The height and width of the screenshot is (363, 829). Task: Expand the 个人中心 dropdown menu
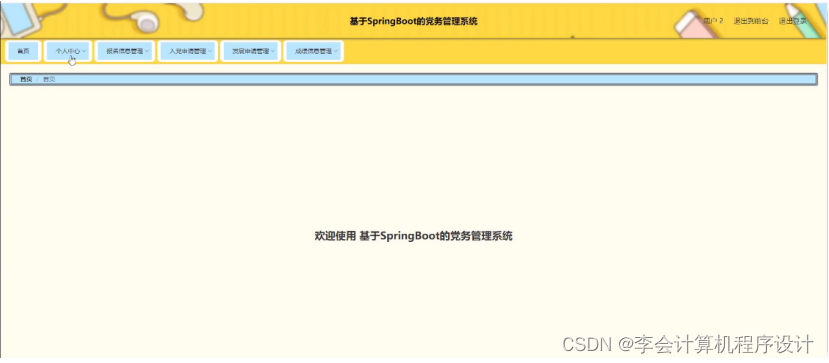(68, 51)
